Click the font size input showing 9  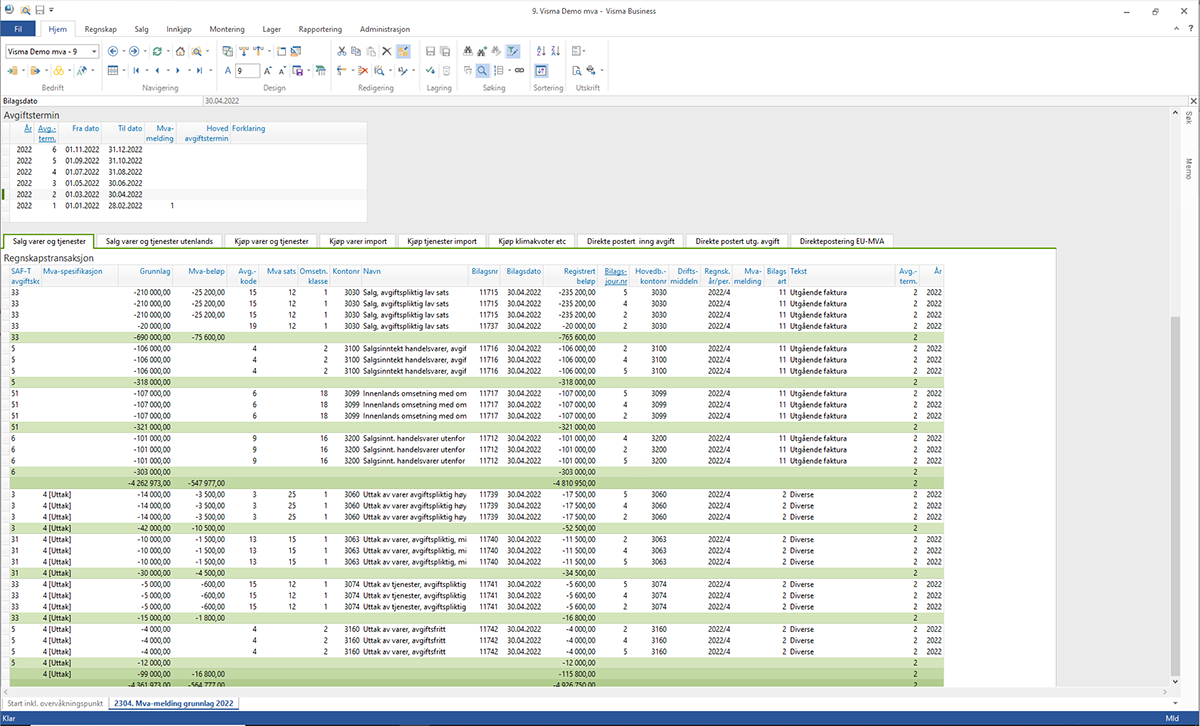(x=246, y=71)
